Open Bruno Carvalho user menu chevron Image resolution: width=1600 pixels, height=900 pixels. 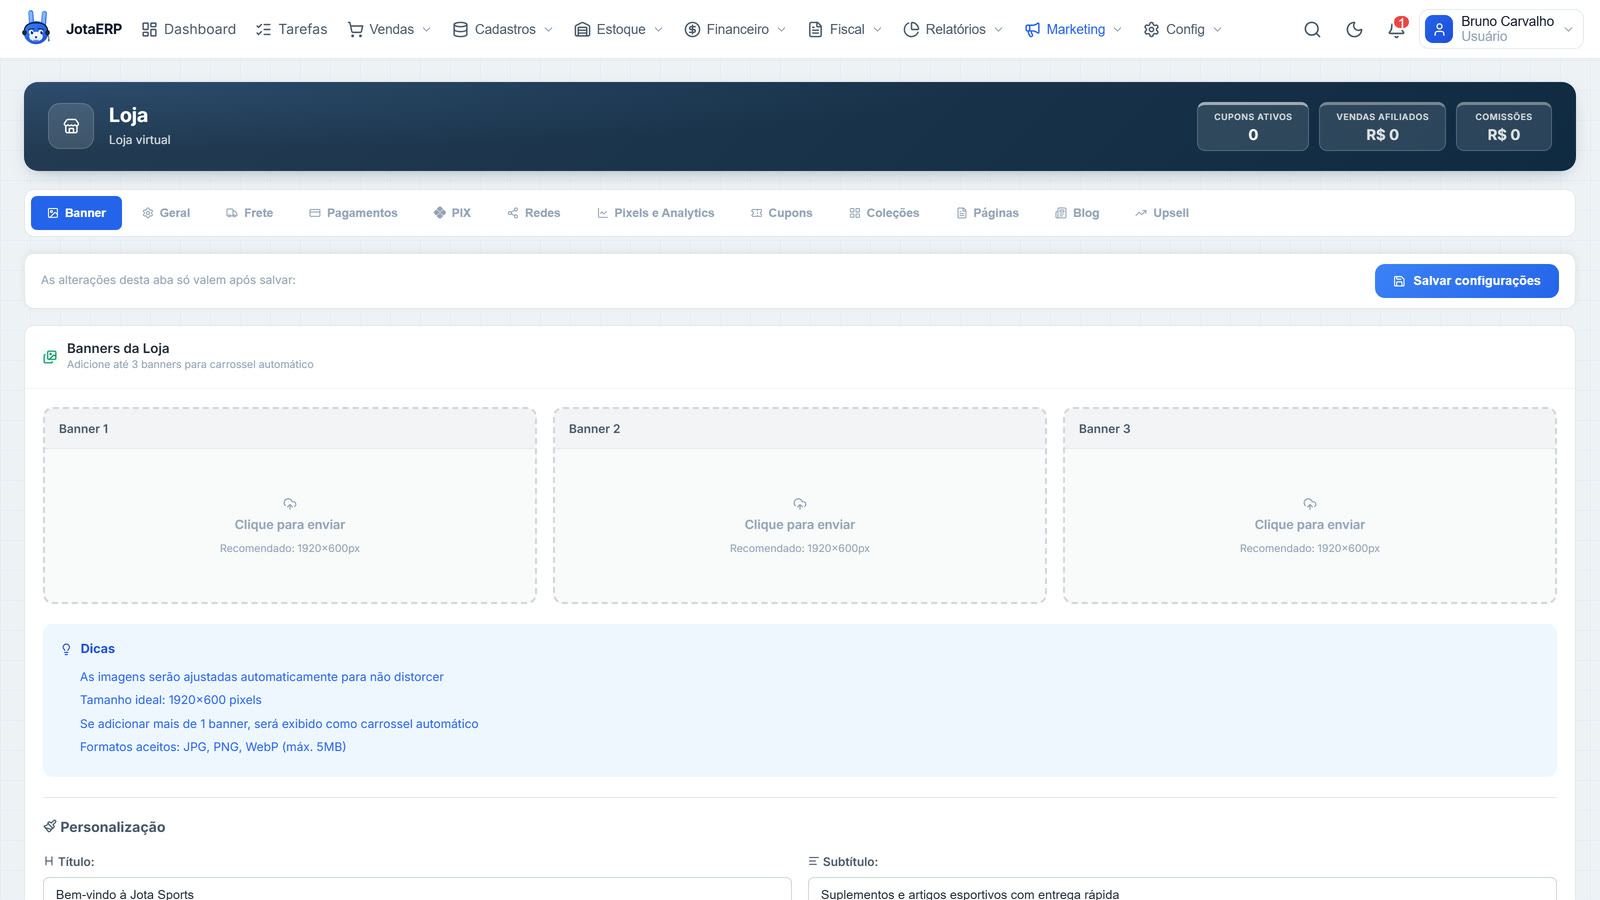coord(1568,30)
